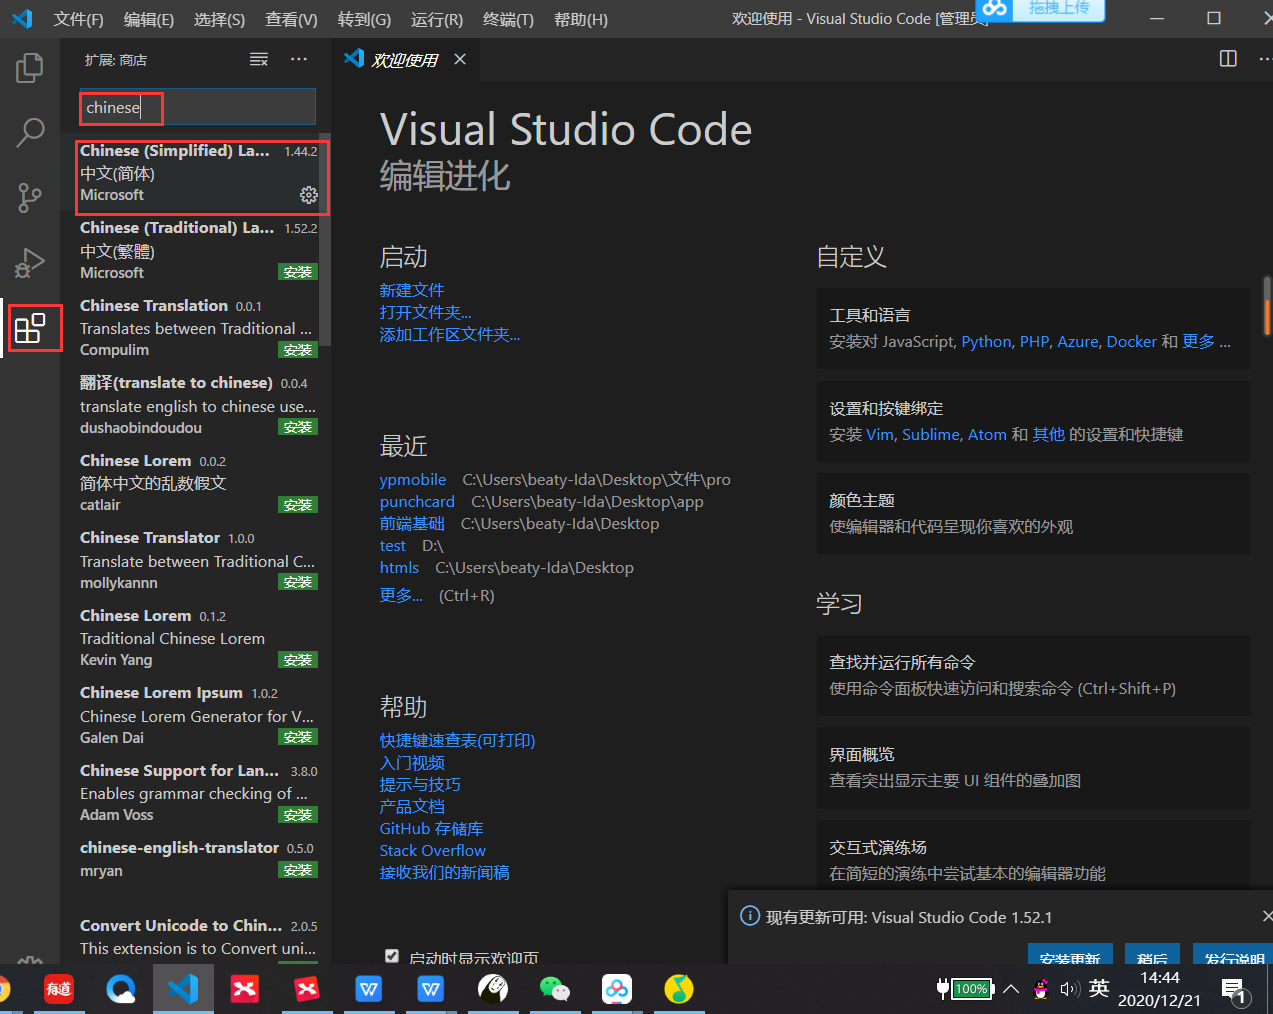Click the split editor icon
Viewport: 1273px width, 1014px height.
(x=1228, y=59)
